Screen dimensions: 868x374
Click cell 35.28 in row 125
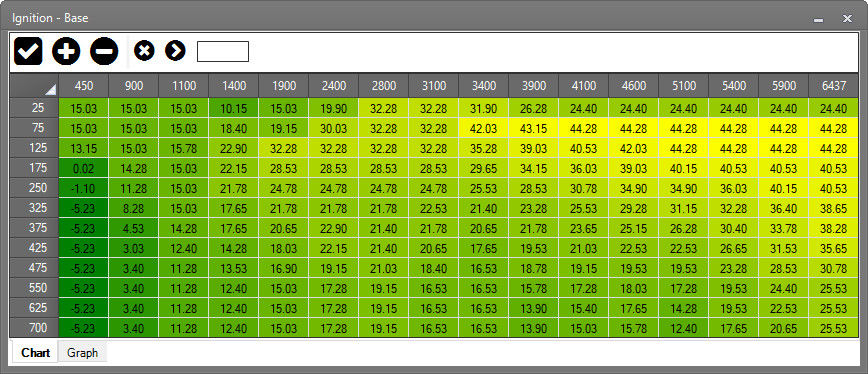(x=484, y=148)
